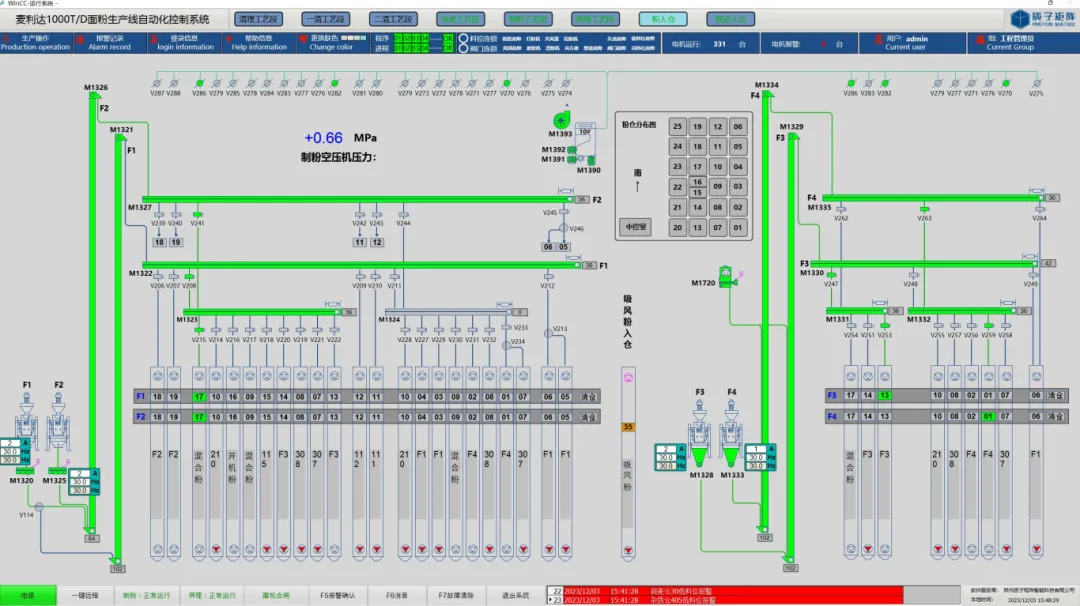Click the F6消音 mute button
The image size is (1080, 606).
pos(397,595)
